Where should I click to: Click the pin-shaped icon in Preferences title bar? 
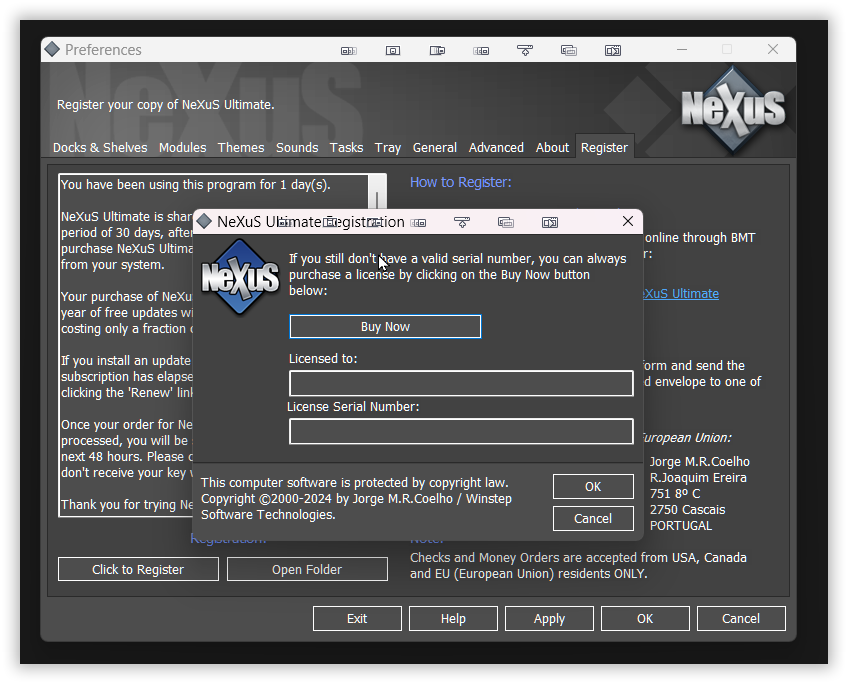(525, 50)
